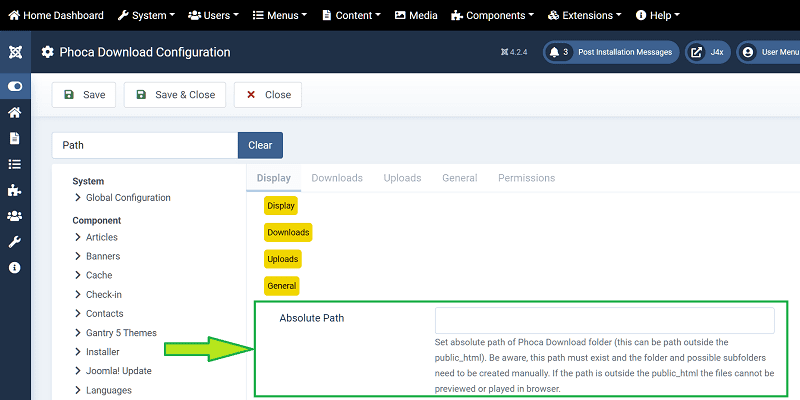The image size is (800, 400).
Task: Click the wrench system icon in sidebar
Action: pyautogui.click(x=15, y=242)
